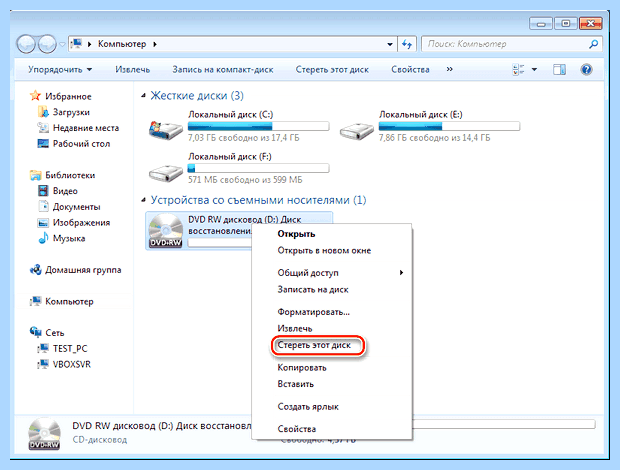Click Стереть этот диск in the toolbar

[332, 70]
